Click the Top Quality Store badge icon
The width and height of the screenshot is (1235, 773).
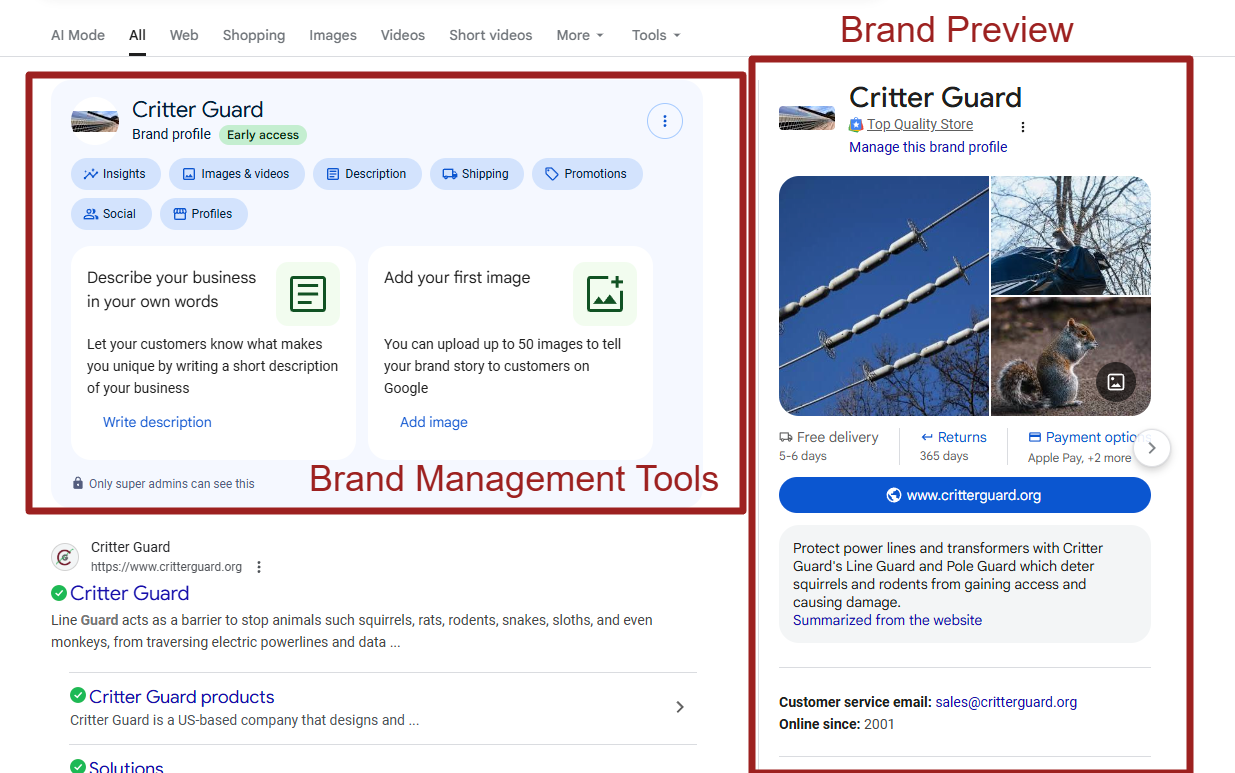[x=856, y=124]
